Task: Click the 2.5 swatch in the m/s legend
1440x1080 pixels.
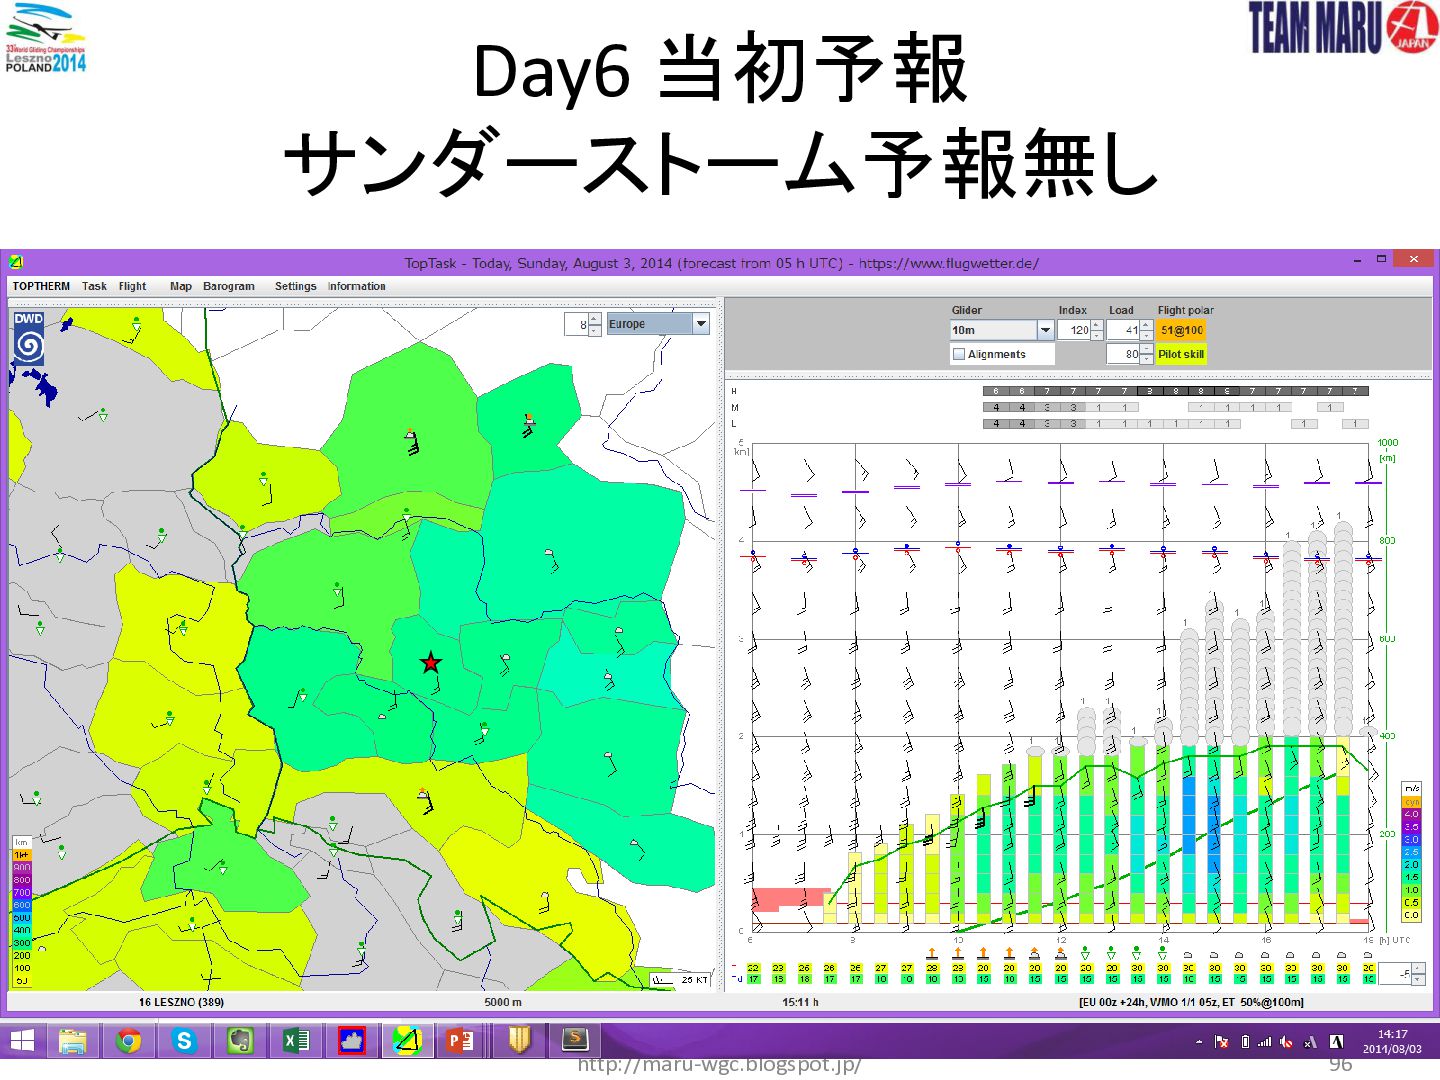Action: (x=1411, y=852)
